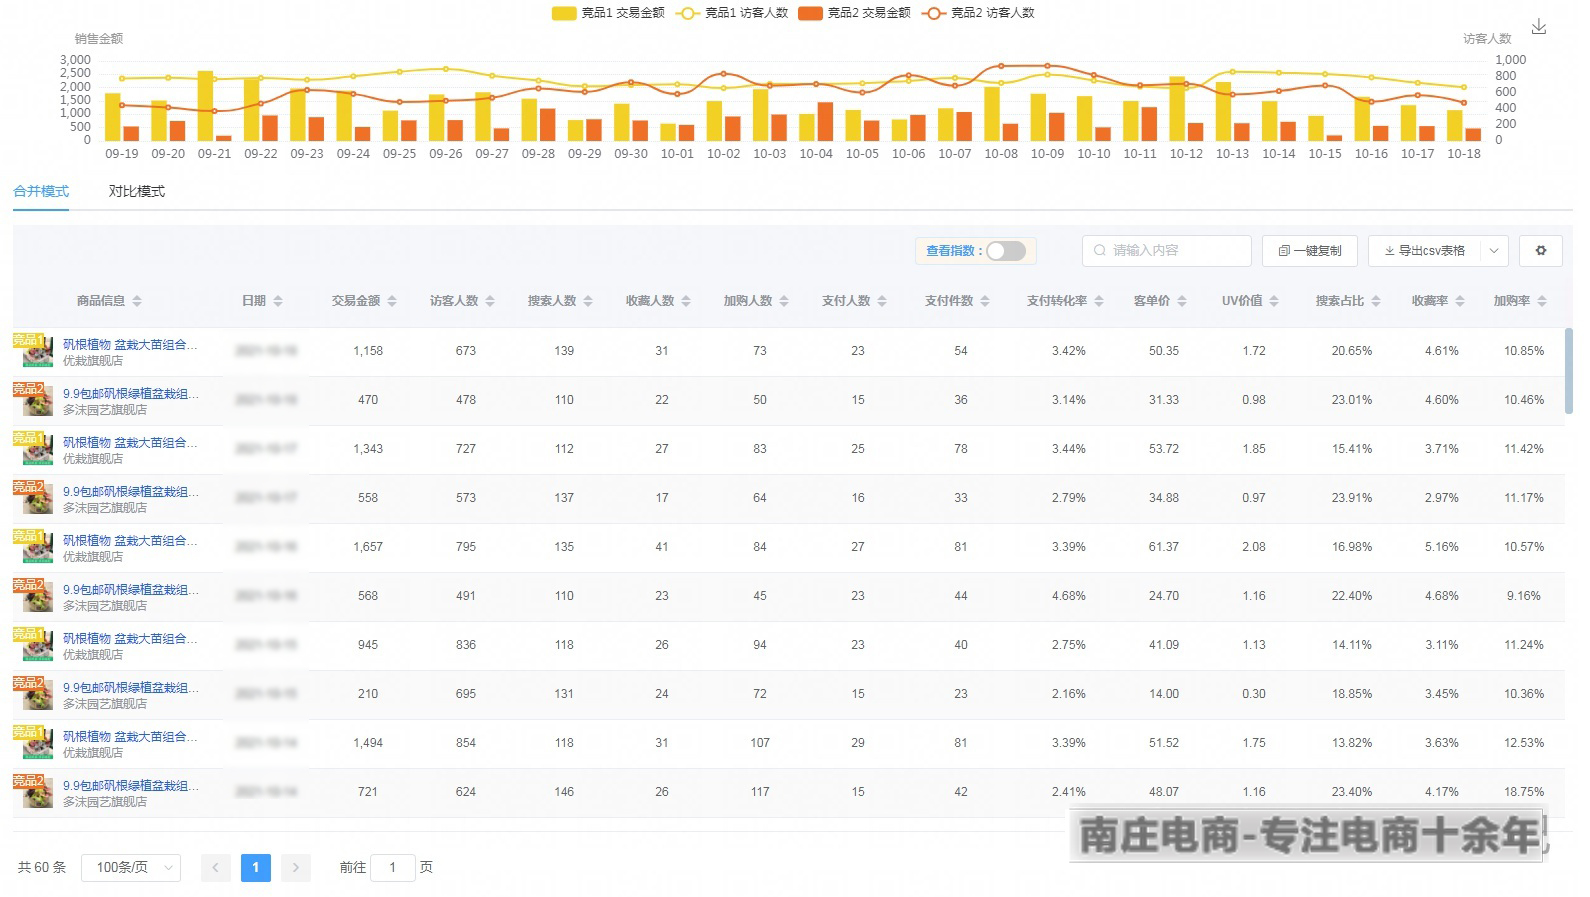Sort by UV价值 sort arrows
Viewport: 1590px width, 897px height.
[1275, 301]
